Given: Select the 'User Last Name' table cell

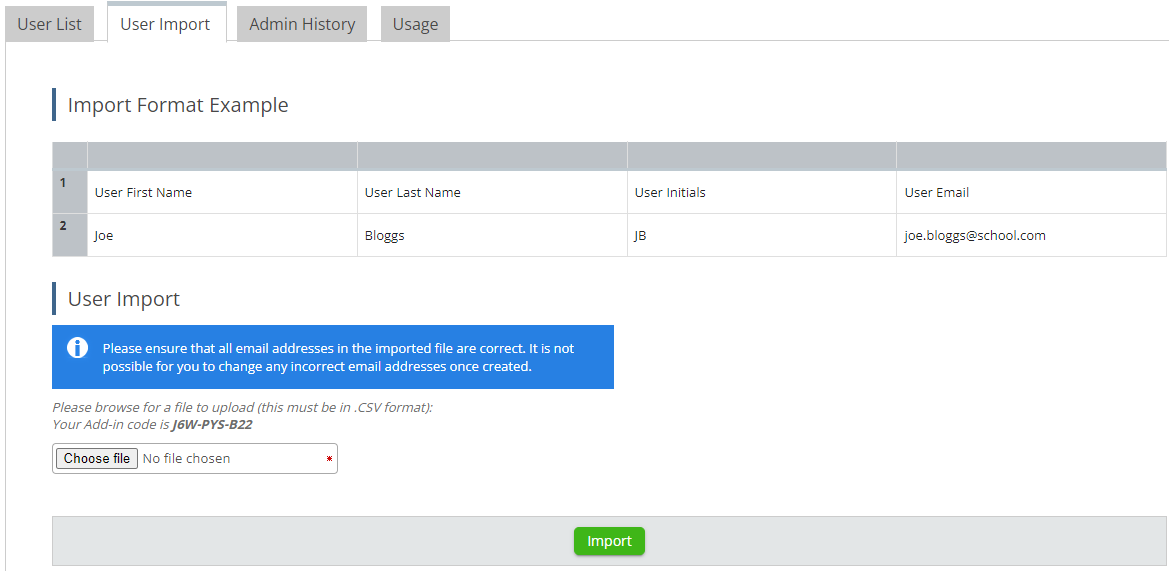Looking at the screenshot, I should [492, 192].
